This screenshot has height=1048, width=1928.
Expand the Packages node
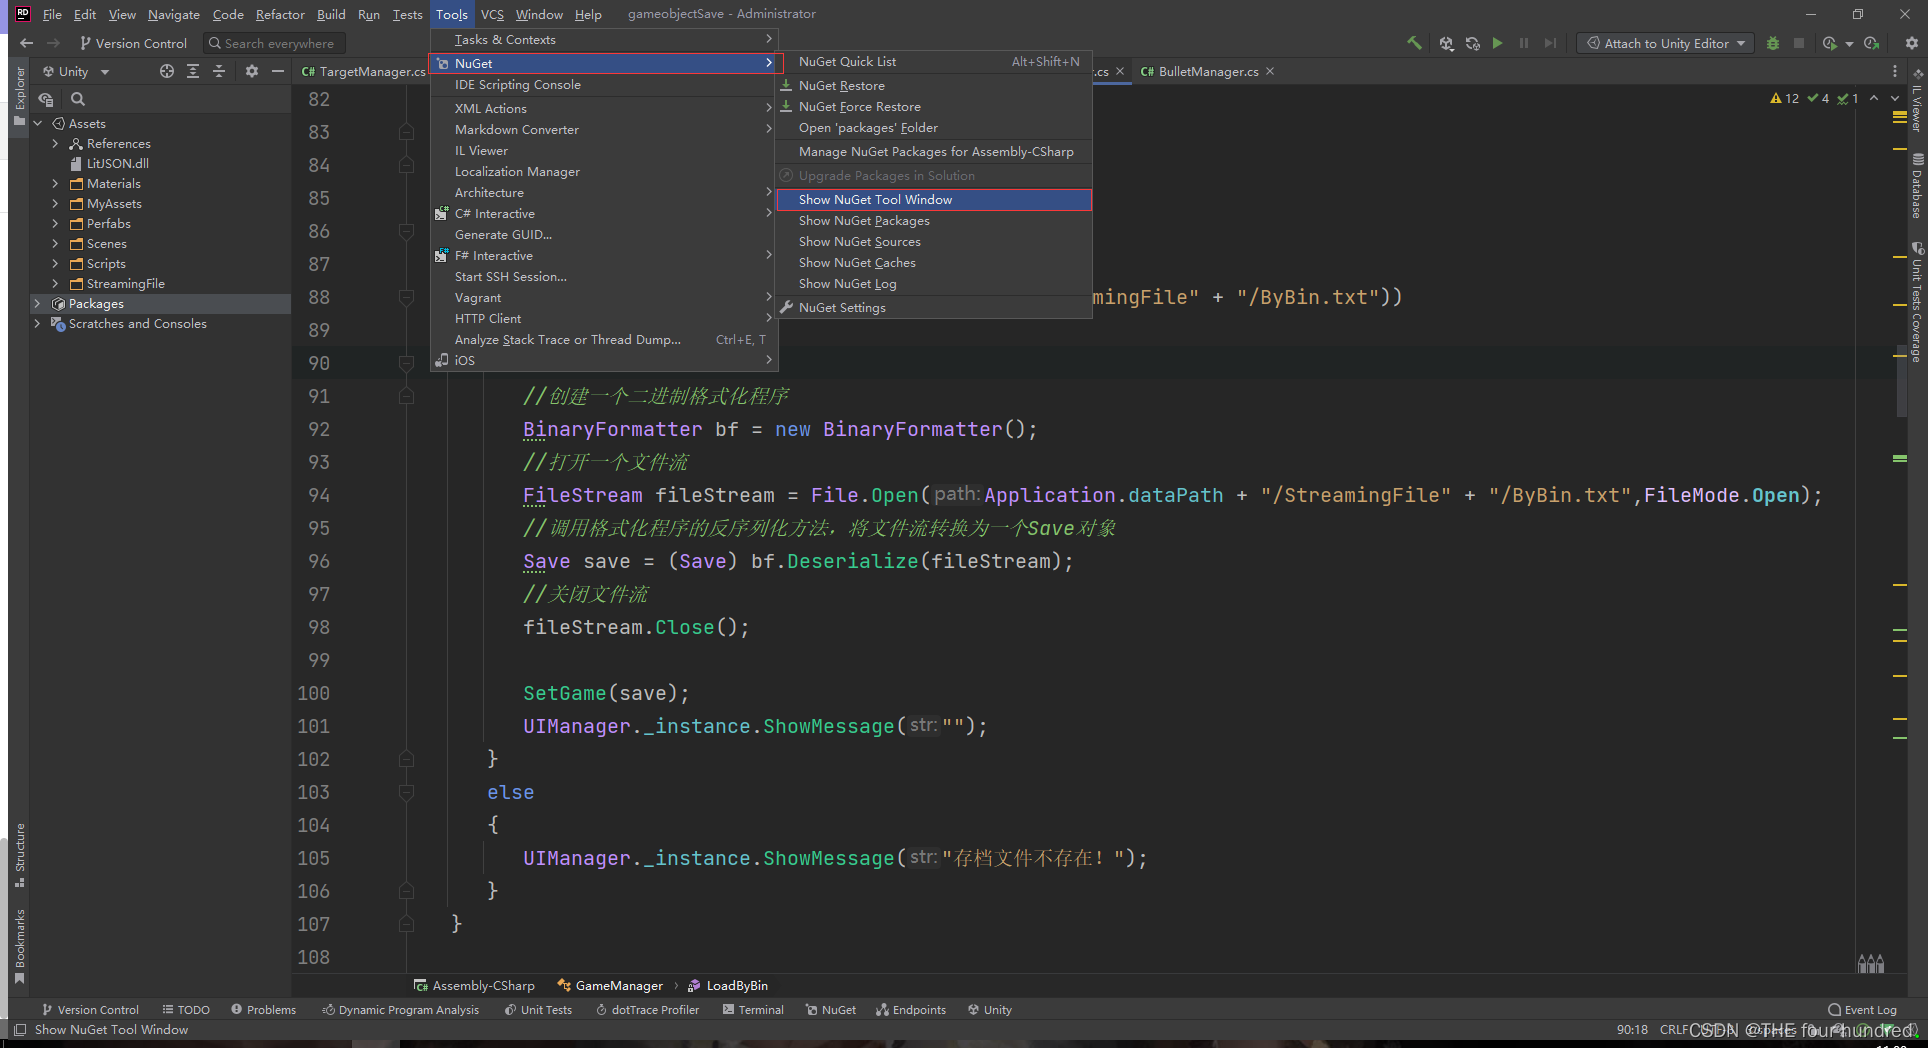tap(37, 304)
